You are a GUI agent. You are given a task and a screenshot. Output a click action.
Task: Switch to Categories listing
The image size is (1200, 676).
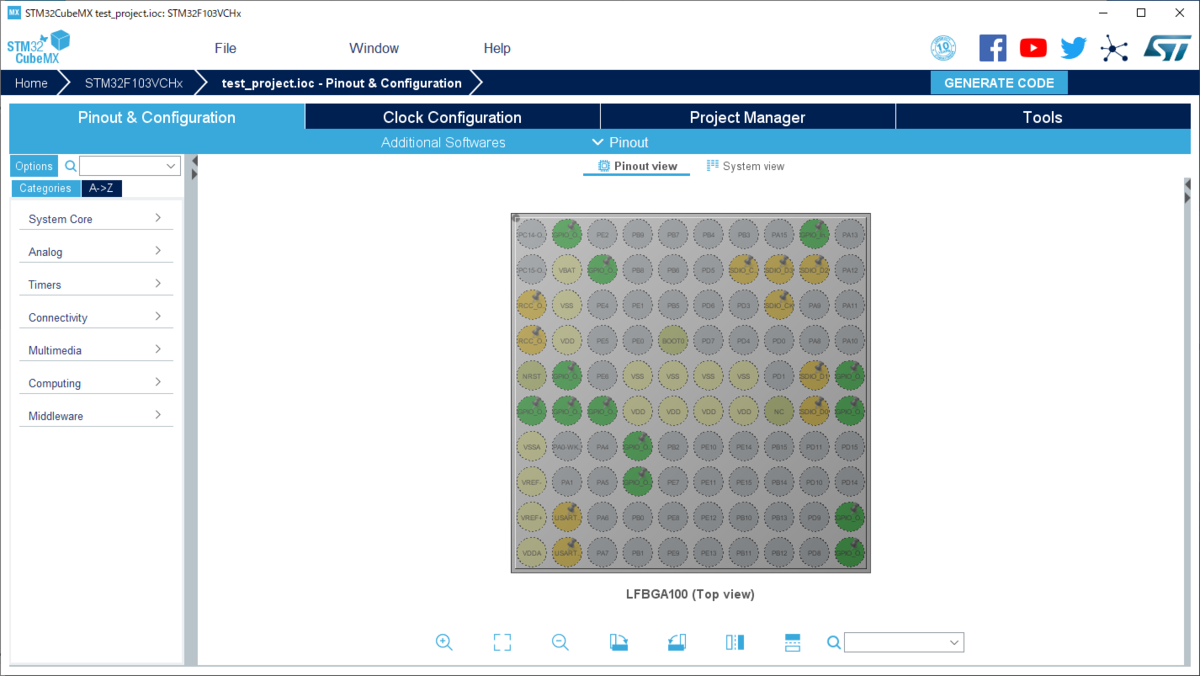(45, 188)
